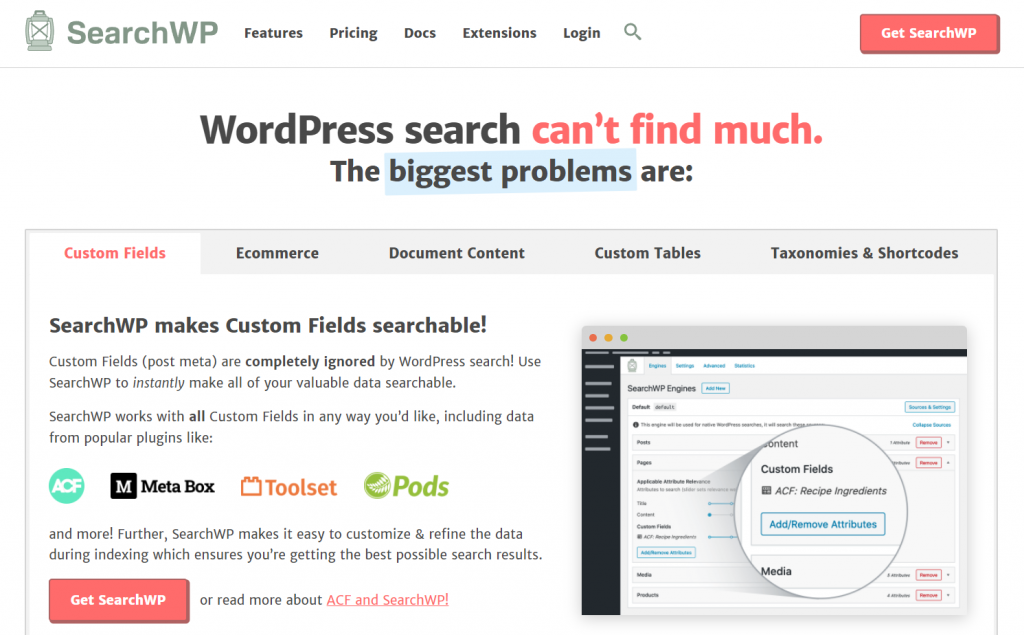Screen dimensions: 1024x635
Task: Open the search magnifying glass in the navigation
Action: click(632, 32)
